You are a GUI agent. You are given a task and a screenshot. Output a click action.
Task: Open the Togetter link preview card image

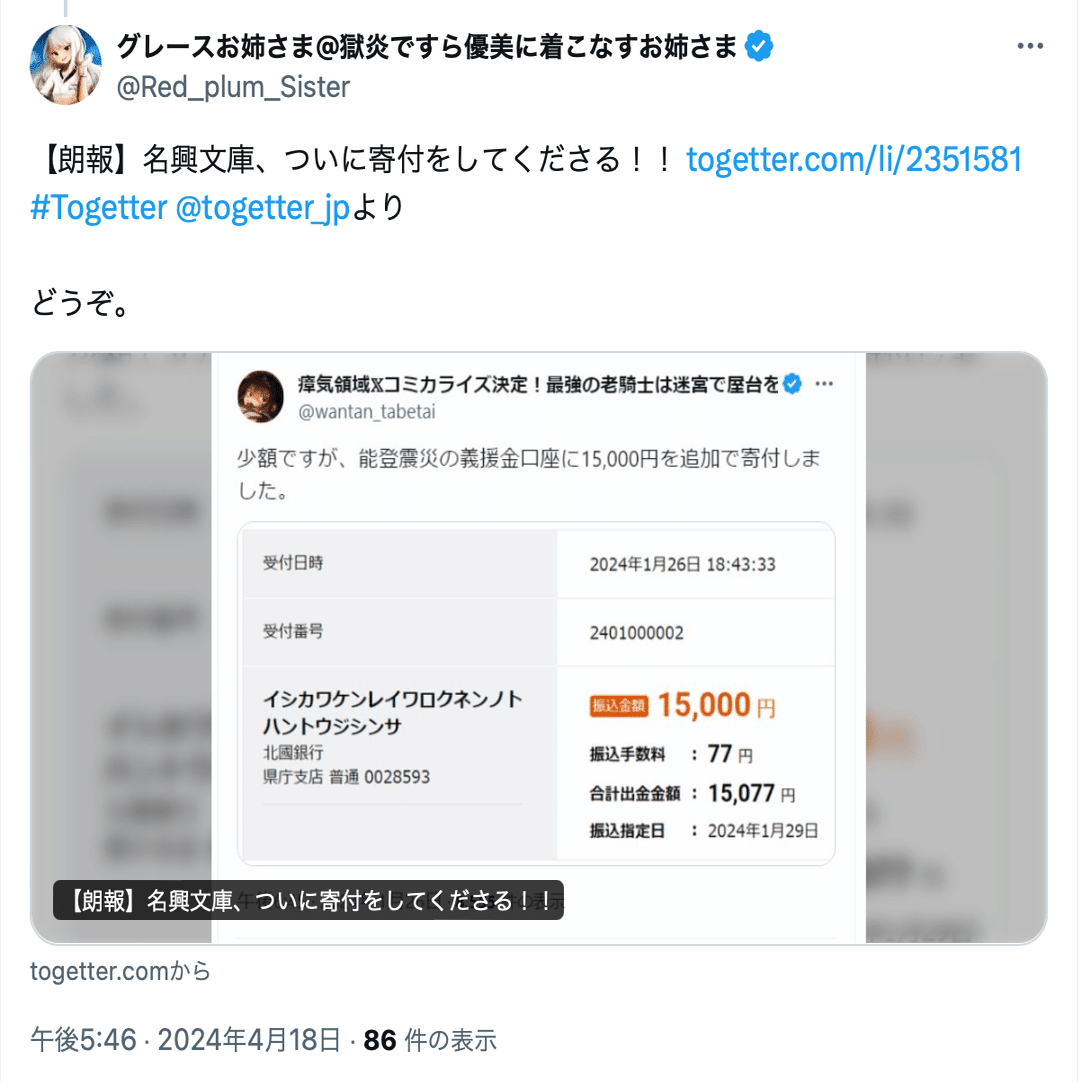(x=538, y=647)
